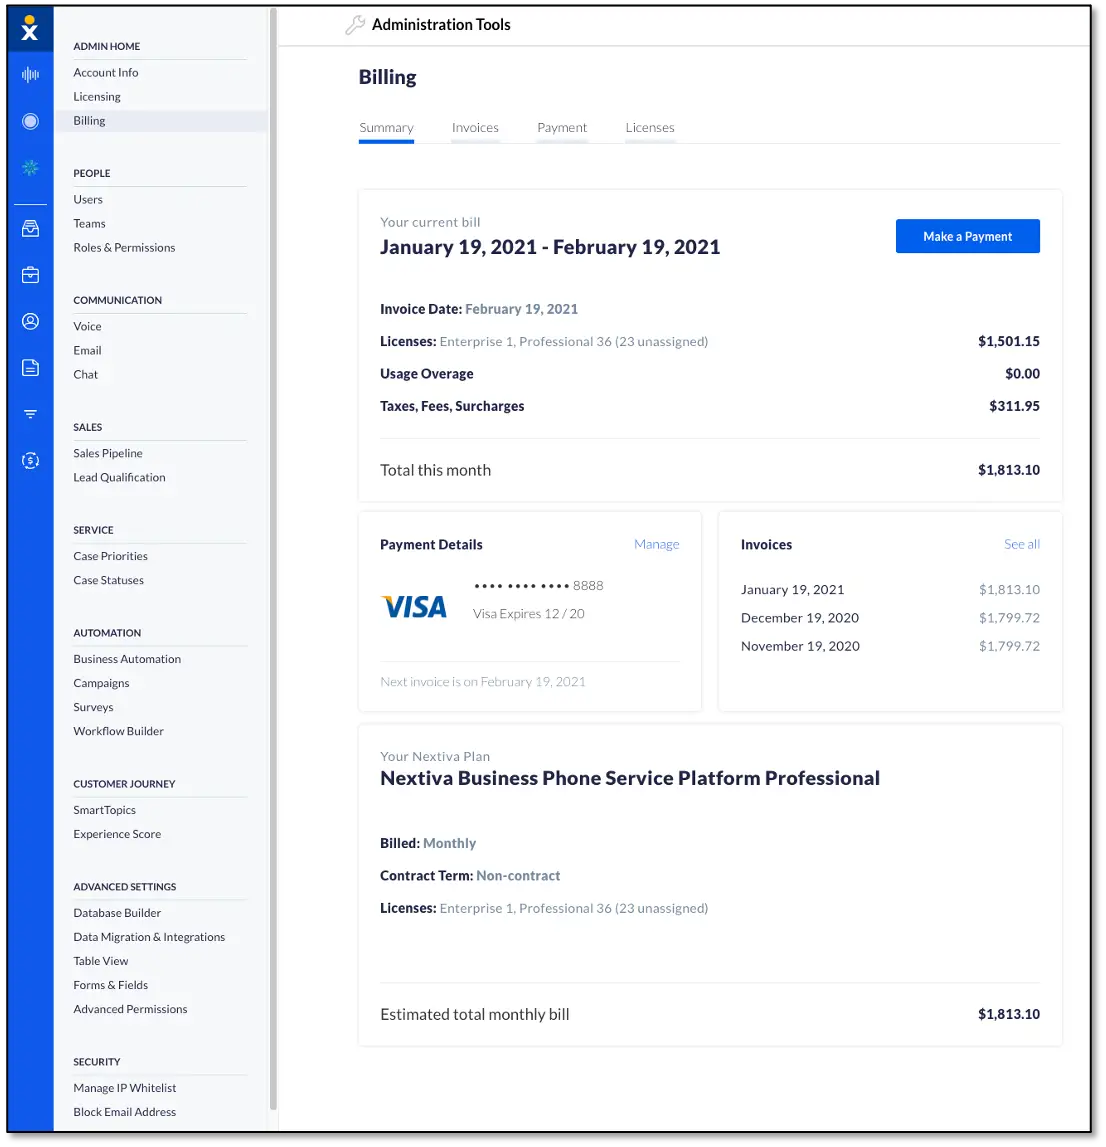Open Roles & Permissions
This screenshot has width=1106, height=1147.
pyautogui.click(x=124, y=248)
